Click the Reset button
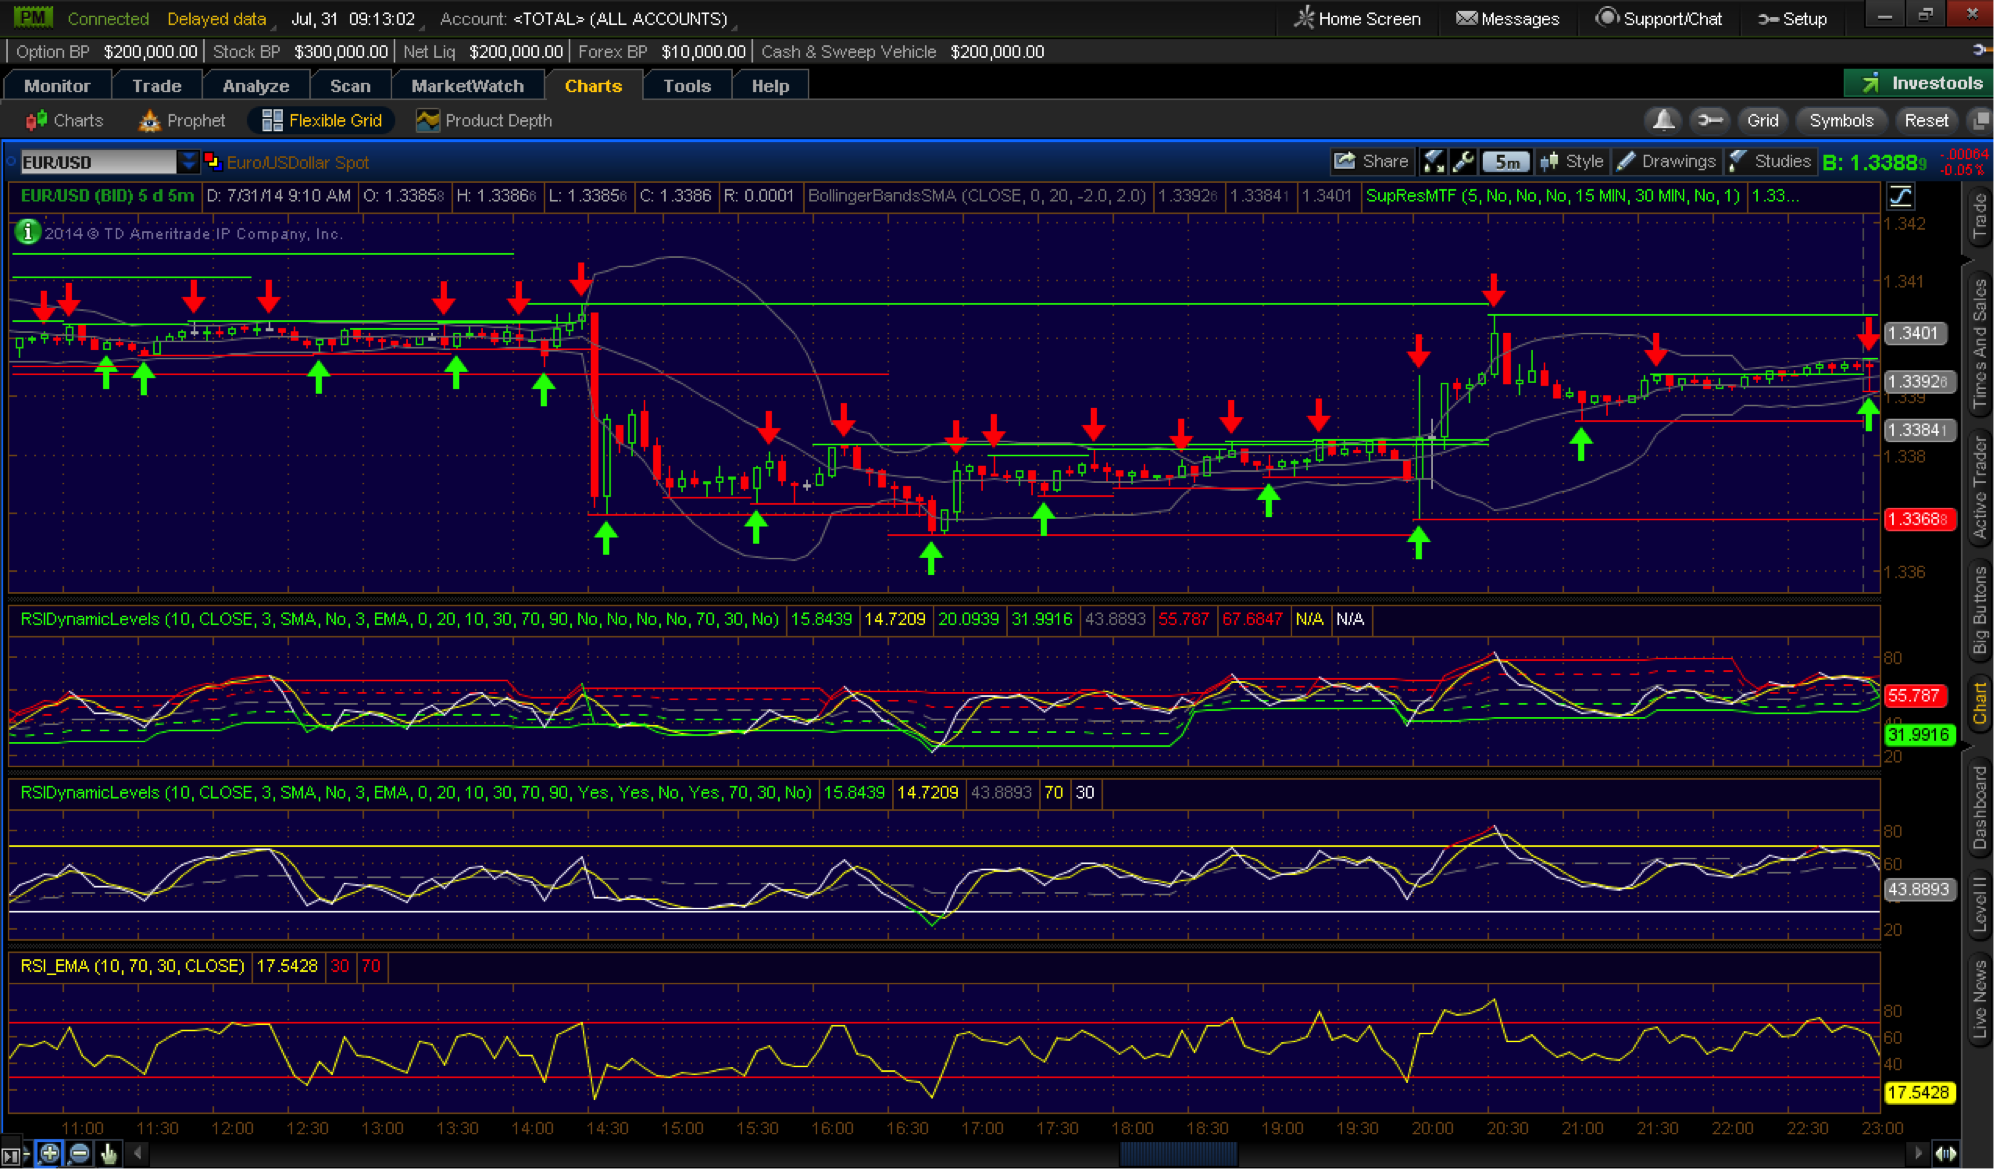This screenshot has height=1169, width=1994. 1926,120
